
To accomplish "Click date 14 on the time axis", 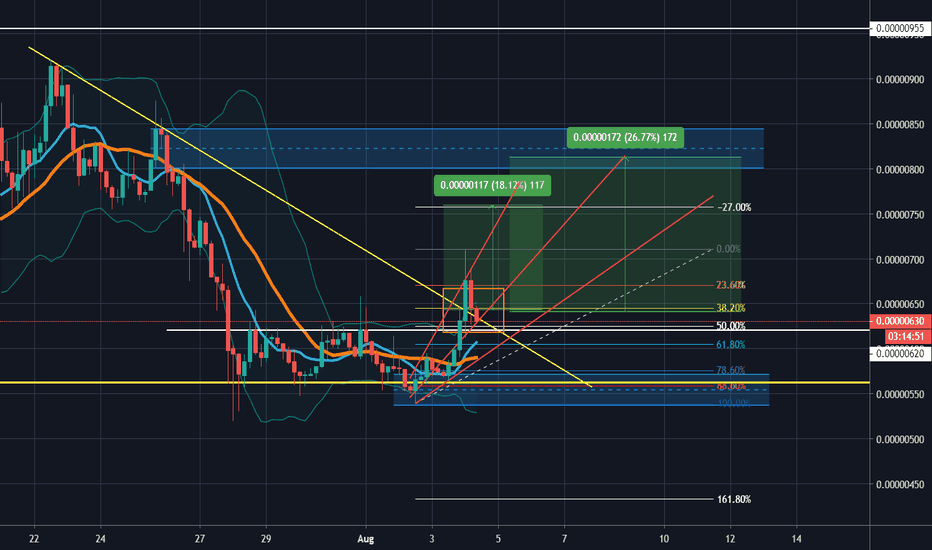I will (796, 539).
